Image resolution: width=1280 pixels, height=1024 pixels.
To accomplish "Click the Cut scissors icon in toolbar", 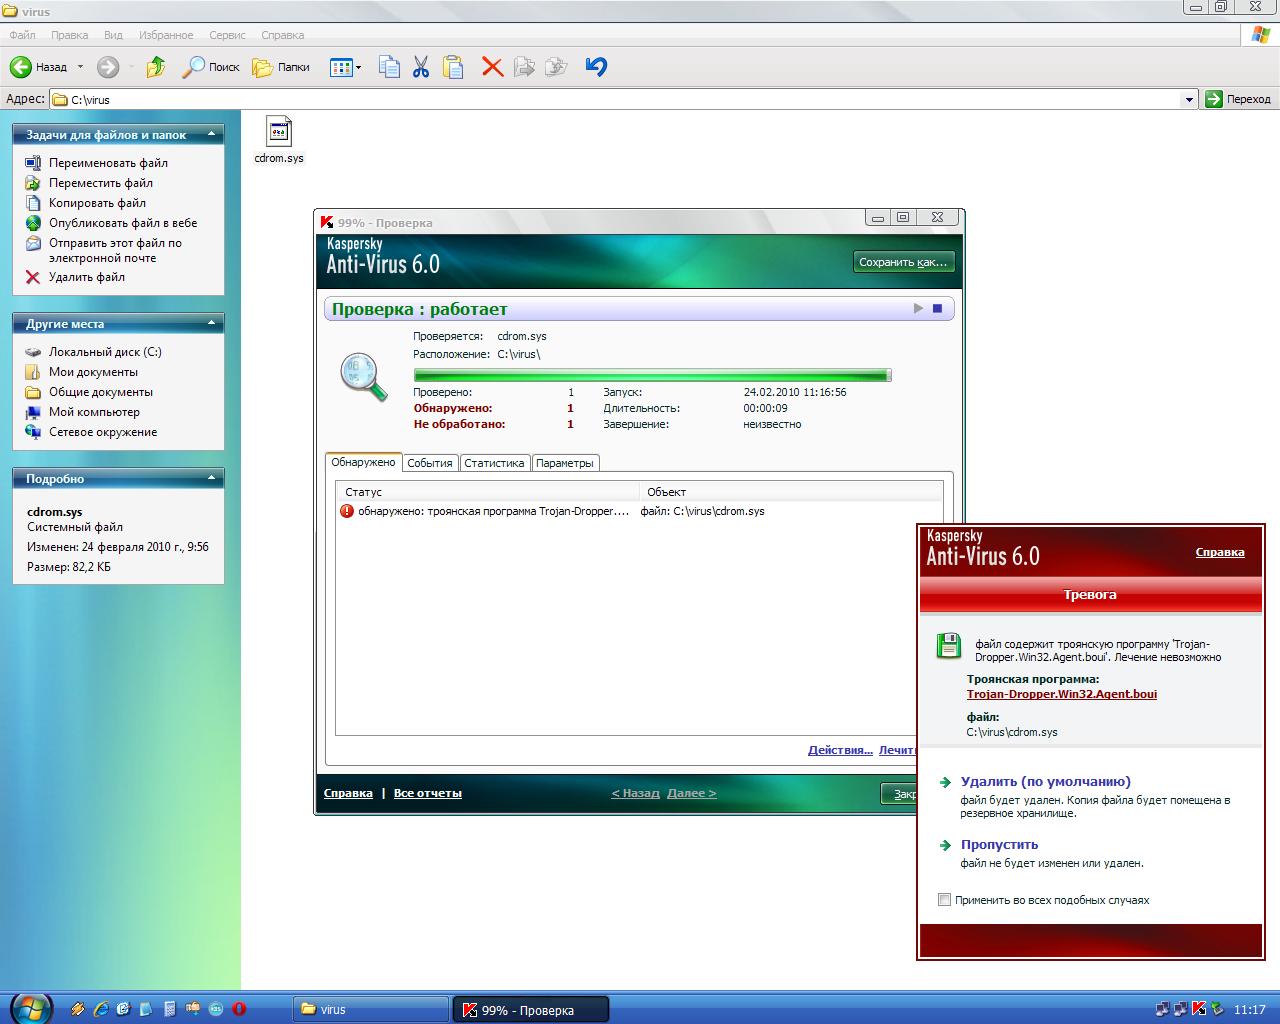I will pos(421,67).
